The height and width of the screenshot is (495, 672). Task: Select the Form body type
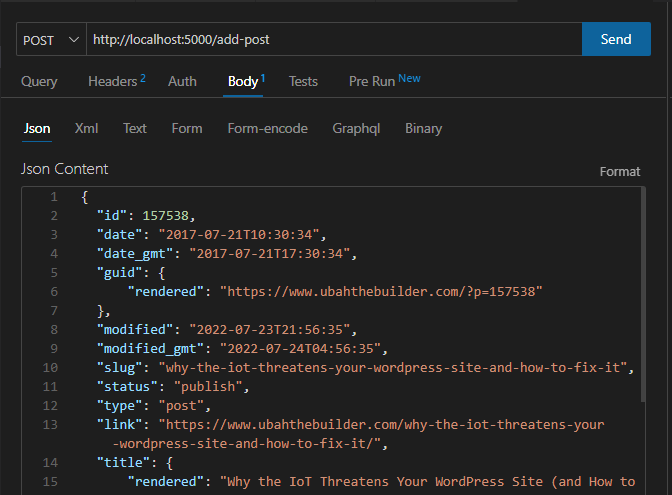point(187,128)
